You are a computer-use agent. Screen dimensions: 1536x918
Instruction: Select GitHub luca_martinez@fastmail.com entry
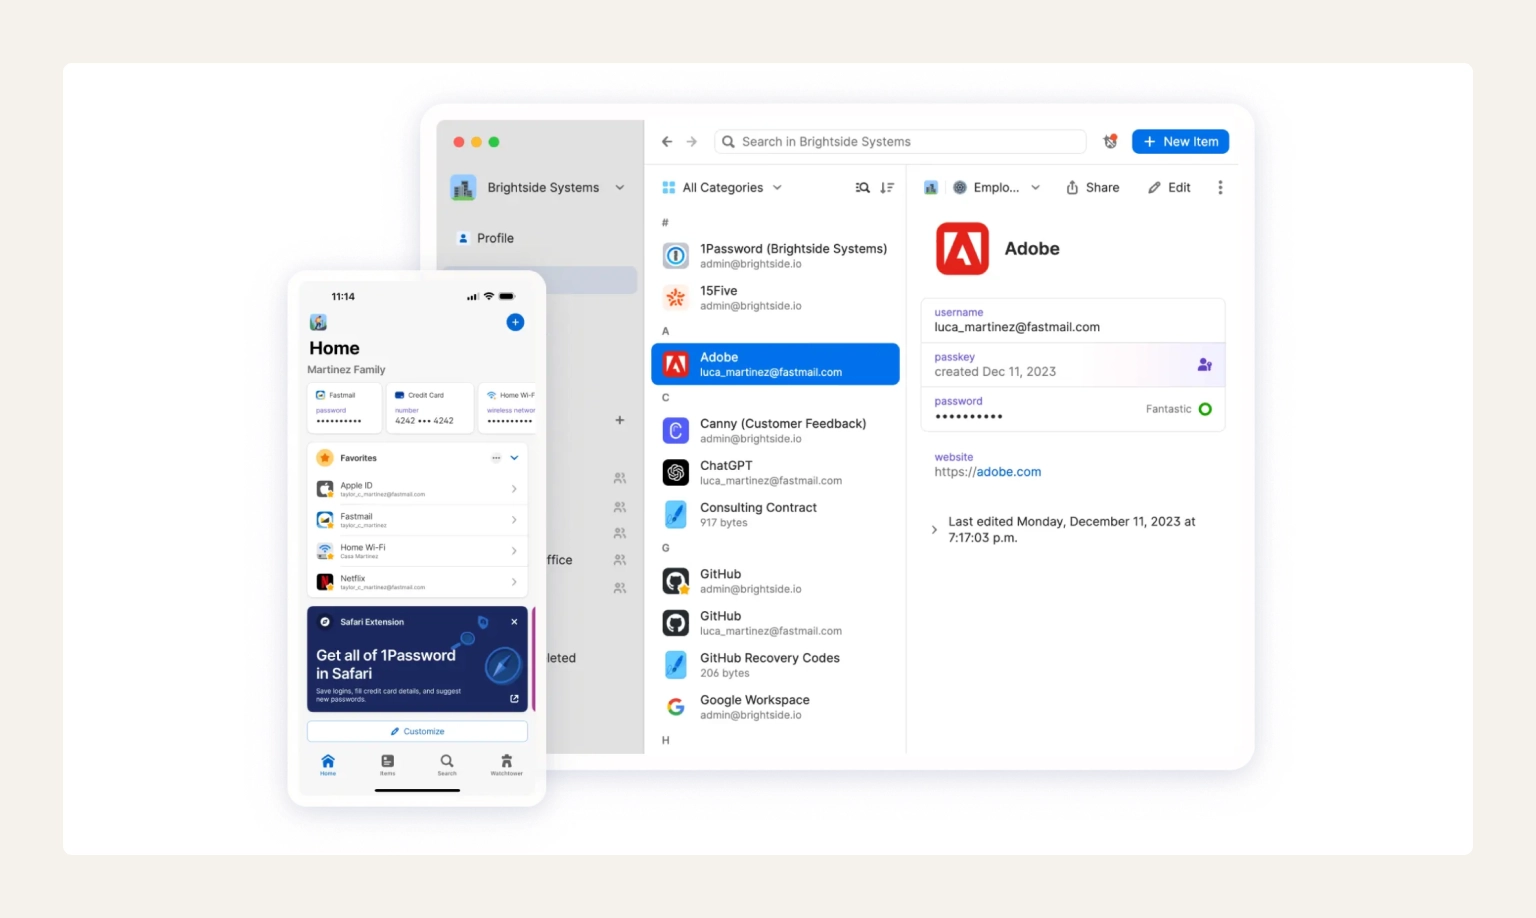click(775, 623)
